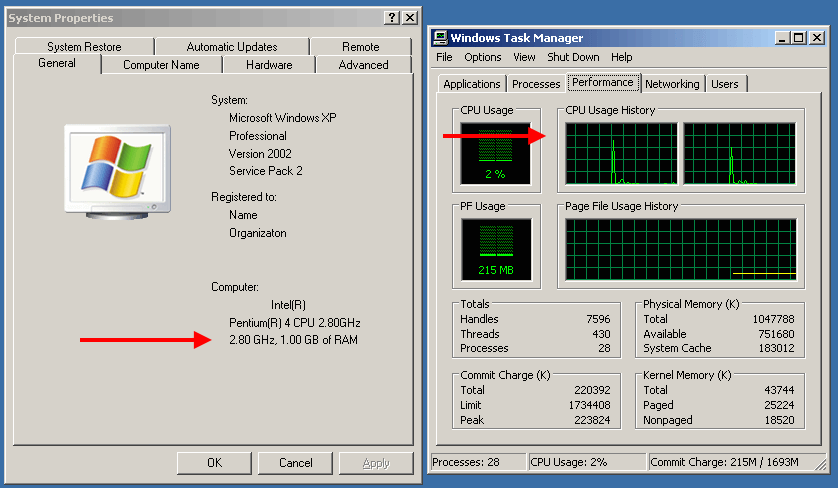Open the Hardware tab
This screenshot has width=838, height=488.
[x=269, y=65]
